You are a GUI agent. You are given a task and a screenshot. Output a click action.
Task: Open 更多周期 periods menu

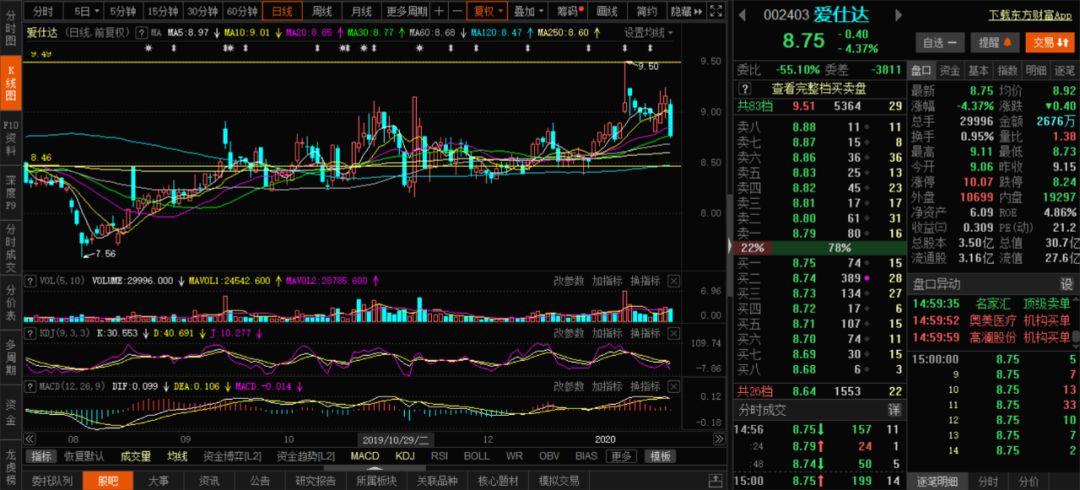(x=406, y=11)
